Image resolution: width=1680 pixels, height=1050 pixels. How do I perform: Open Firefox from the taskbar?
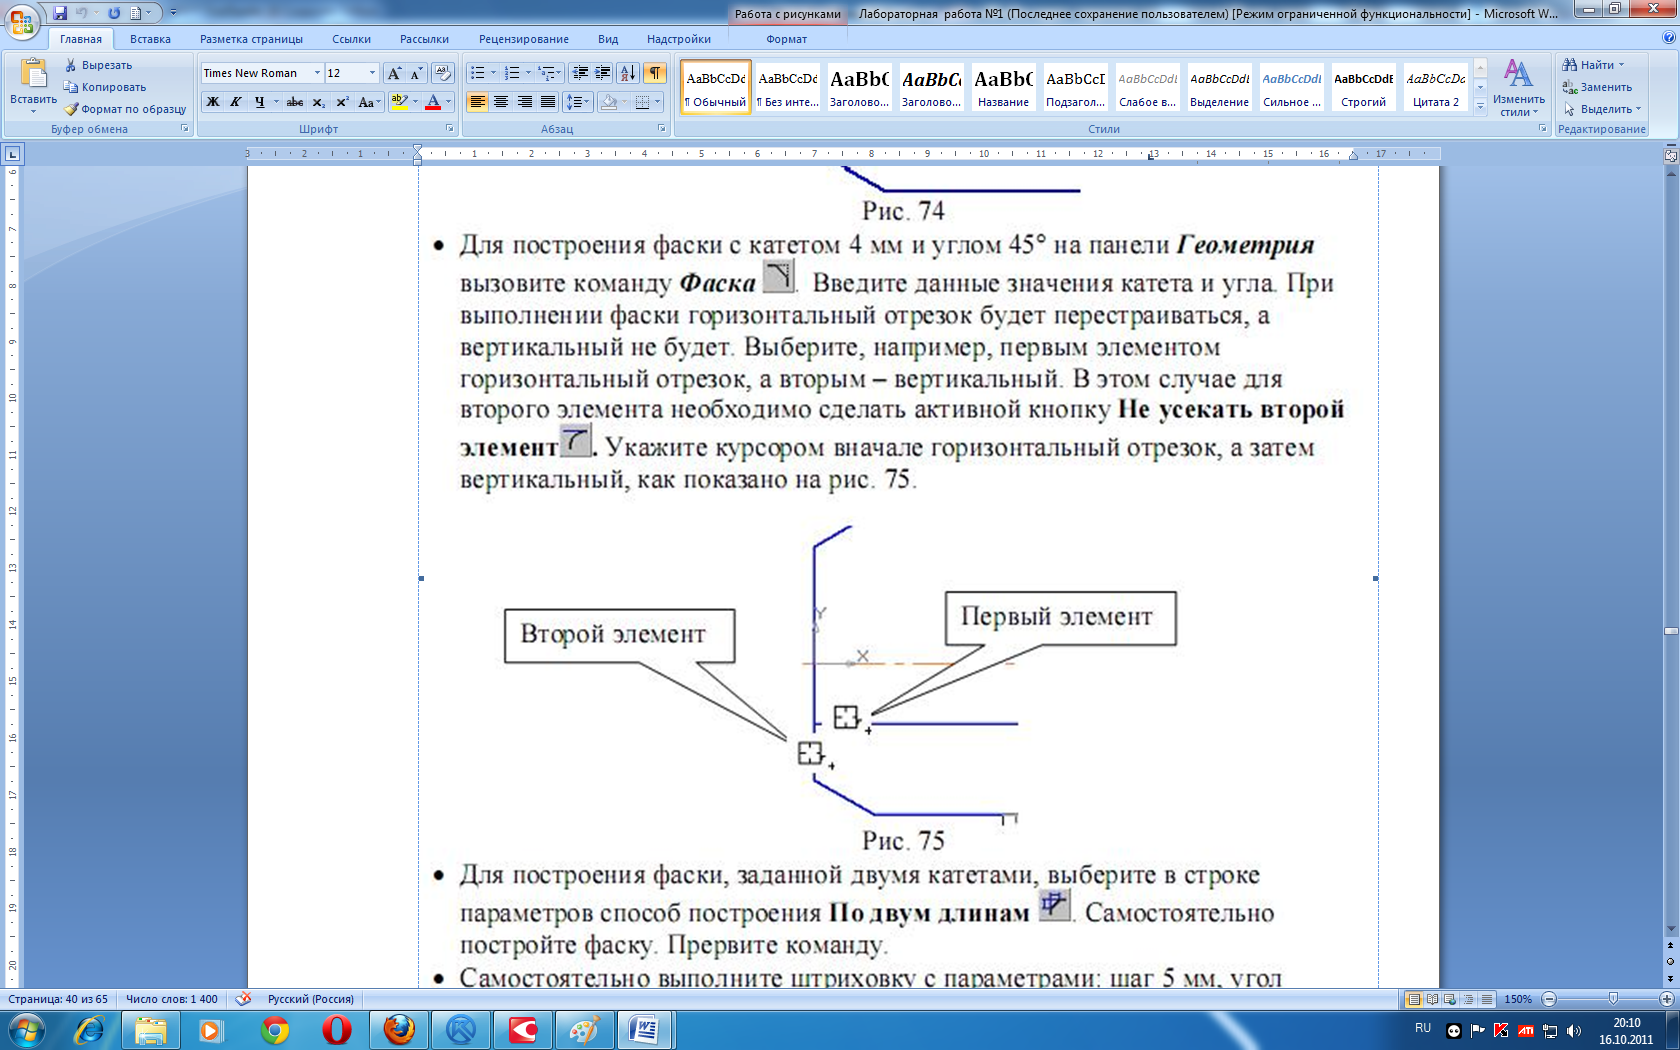[x=399, y=1029]
